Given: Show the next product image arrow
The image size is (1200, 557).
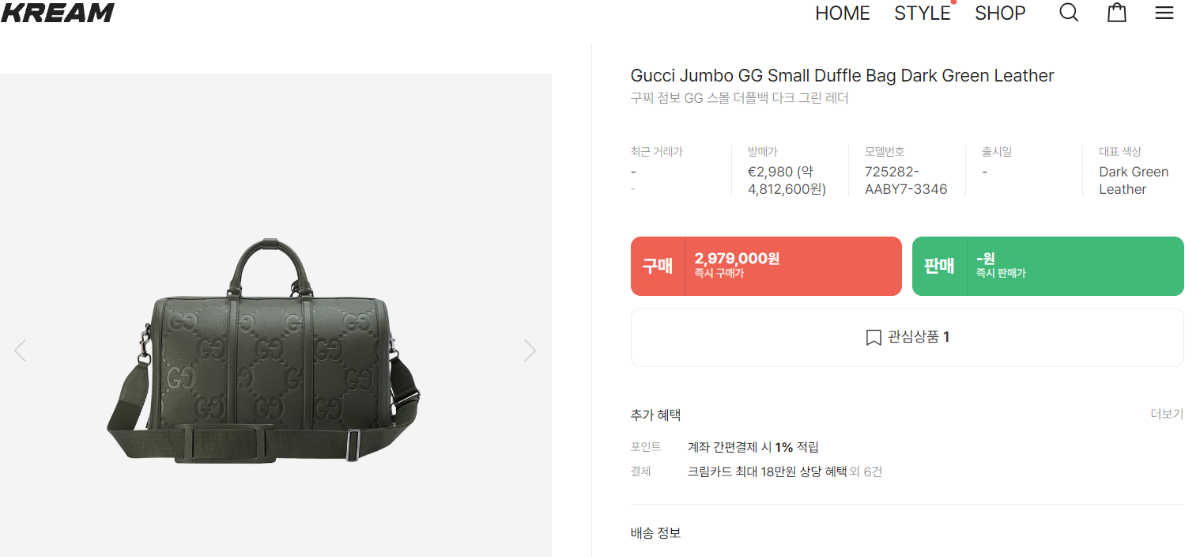Looking at the screenshot, I should click(530, 350).
